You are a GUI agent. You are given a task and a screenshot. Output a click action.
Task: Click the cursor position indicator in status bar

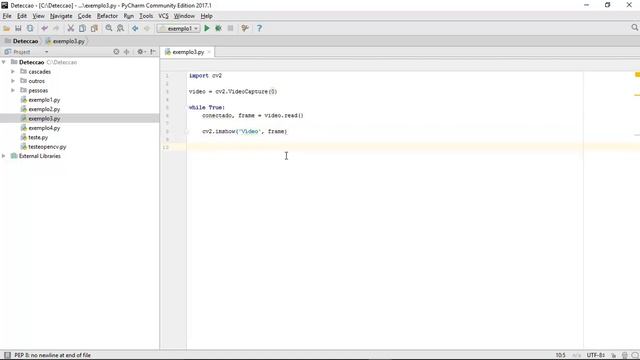tap(560, 355)
